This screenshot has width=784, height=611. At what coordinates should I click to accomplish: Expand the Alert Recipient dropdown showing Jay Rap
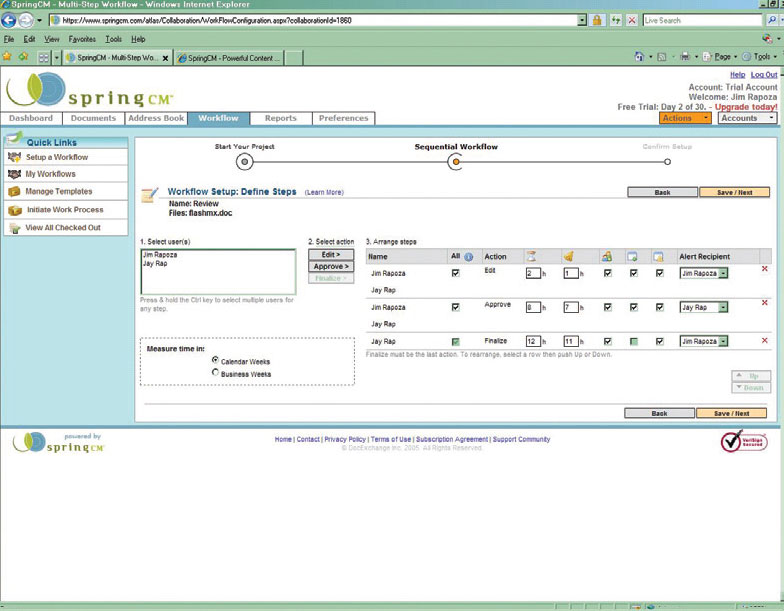[x=723, y=308]
